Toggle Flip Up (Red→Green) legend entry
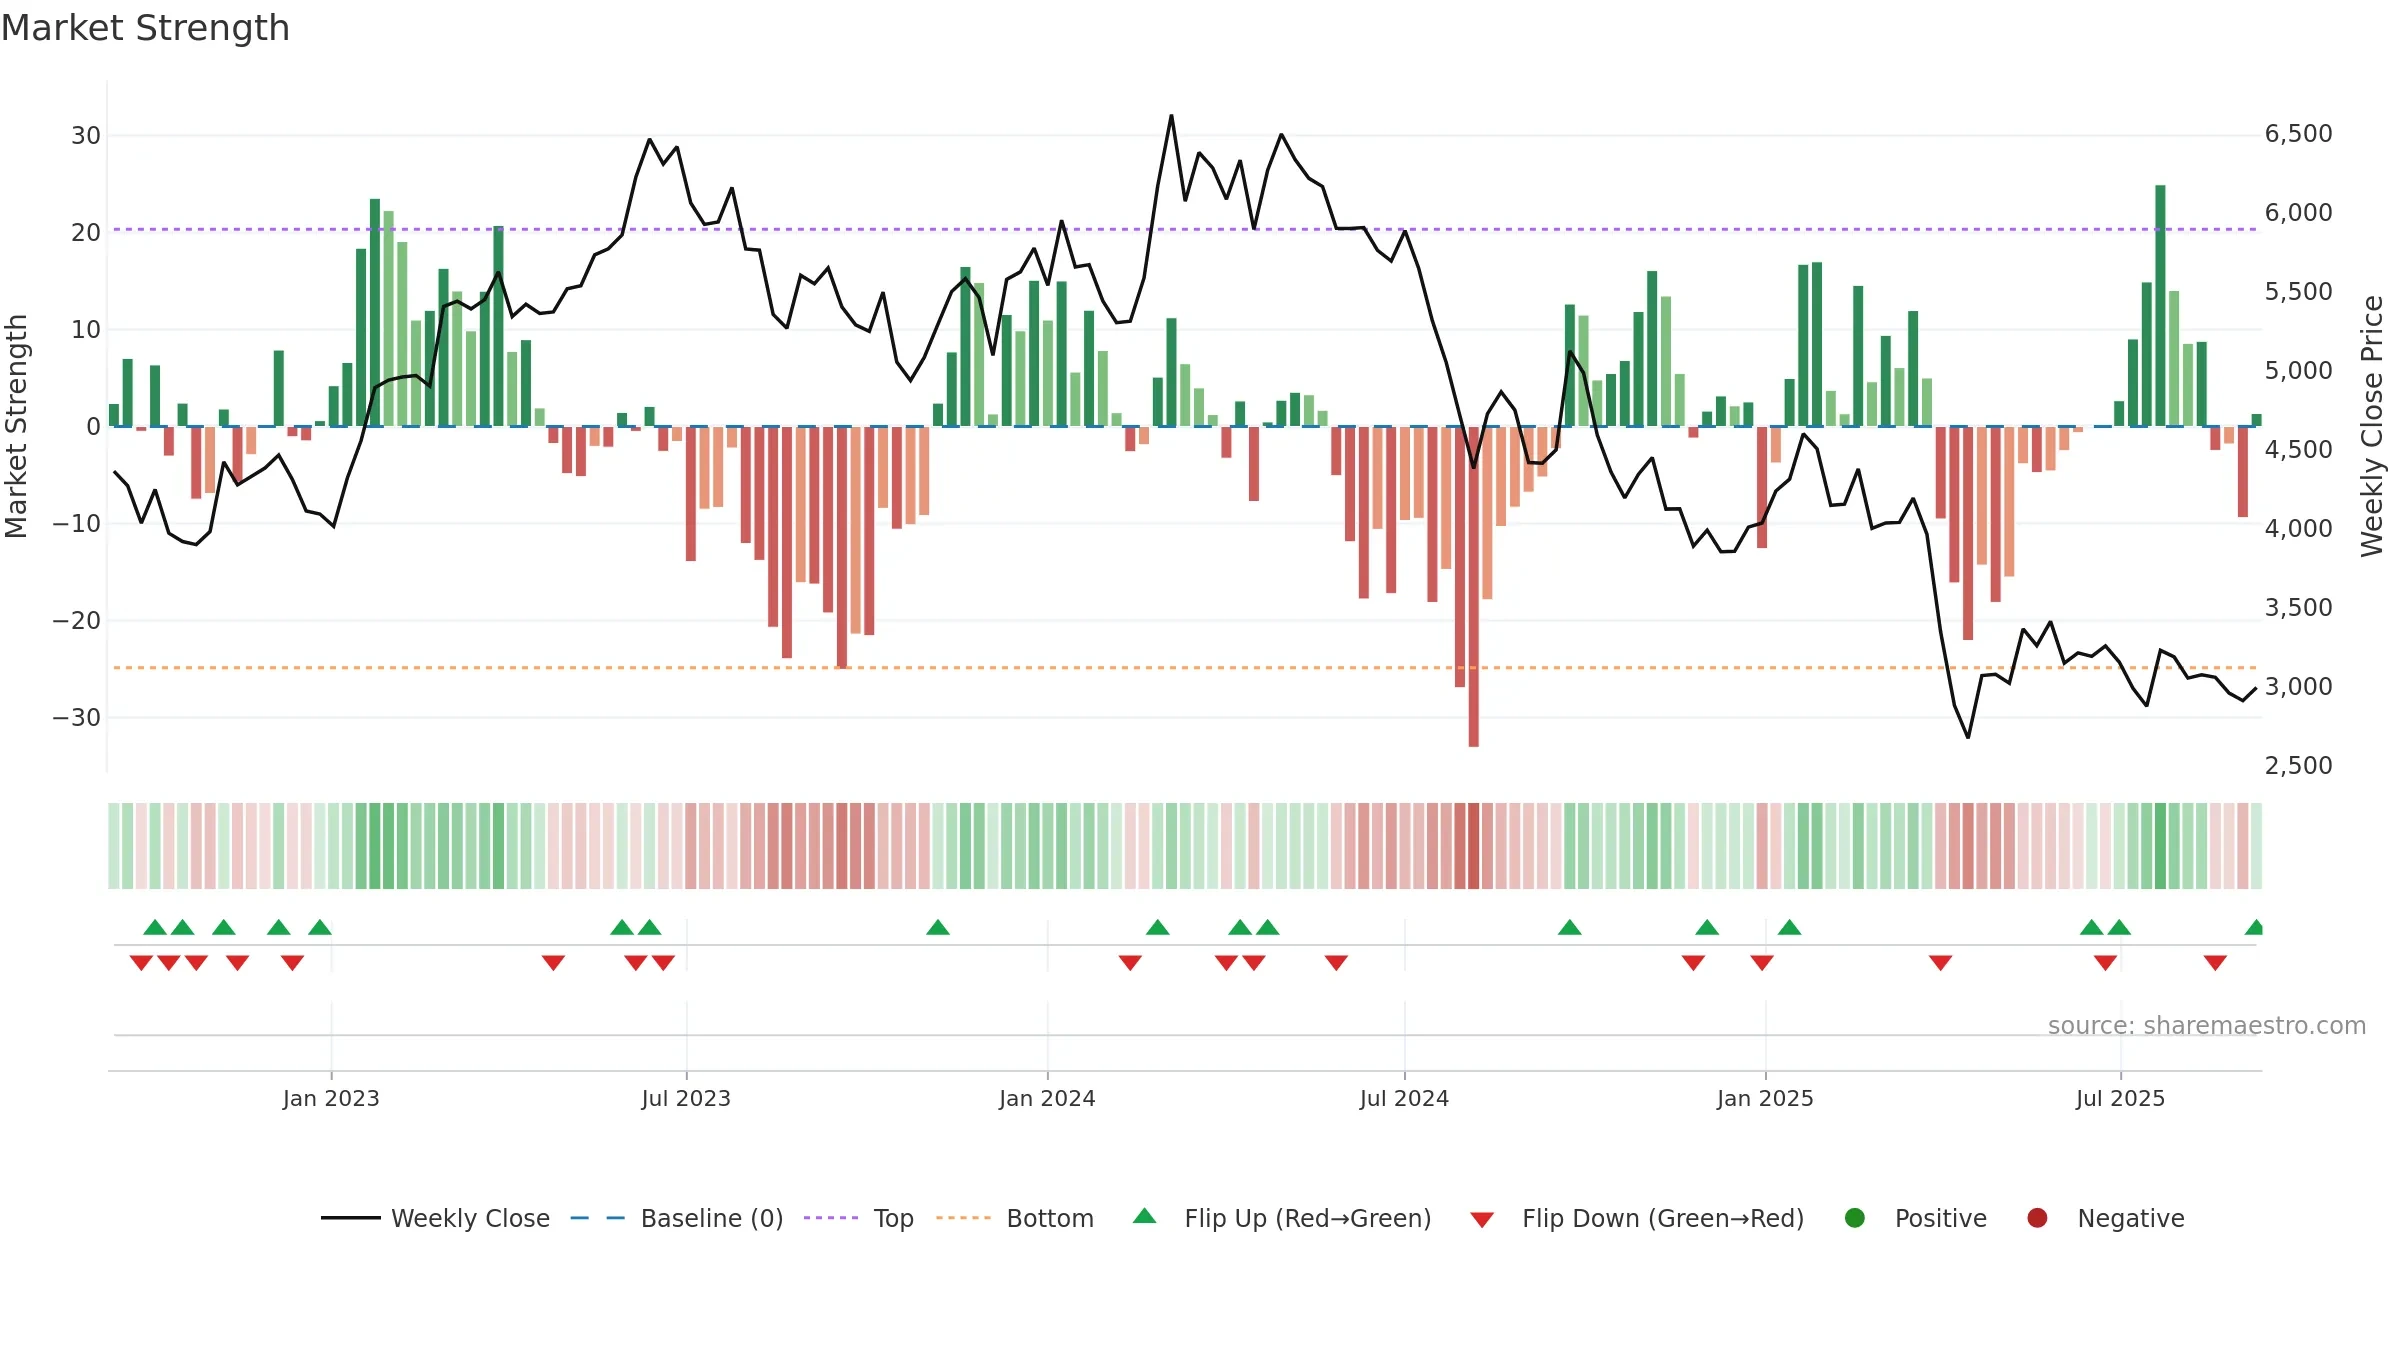The image size is (2400, 1350). tap(1282, 1218)
